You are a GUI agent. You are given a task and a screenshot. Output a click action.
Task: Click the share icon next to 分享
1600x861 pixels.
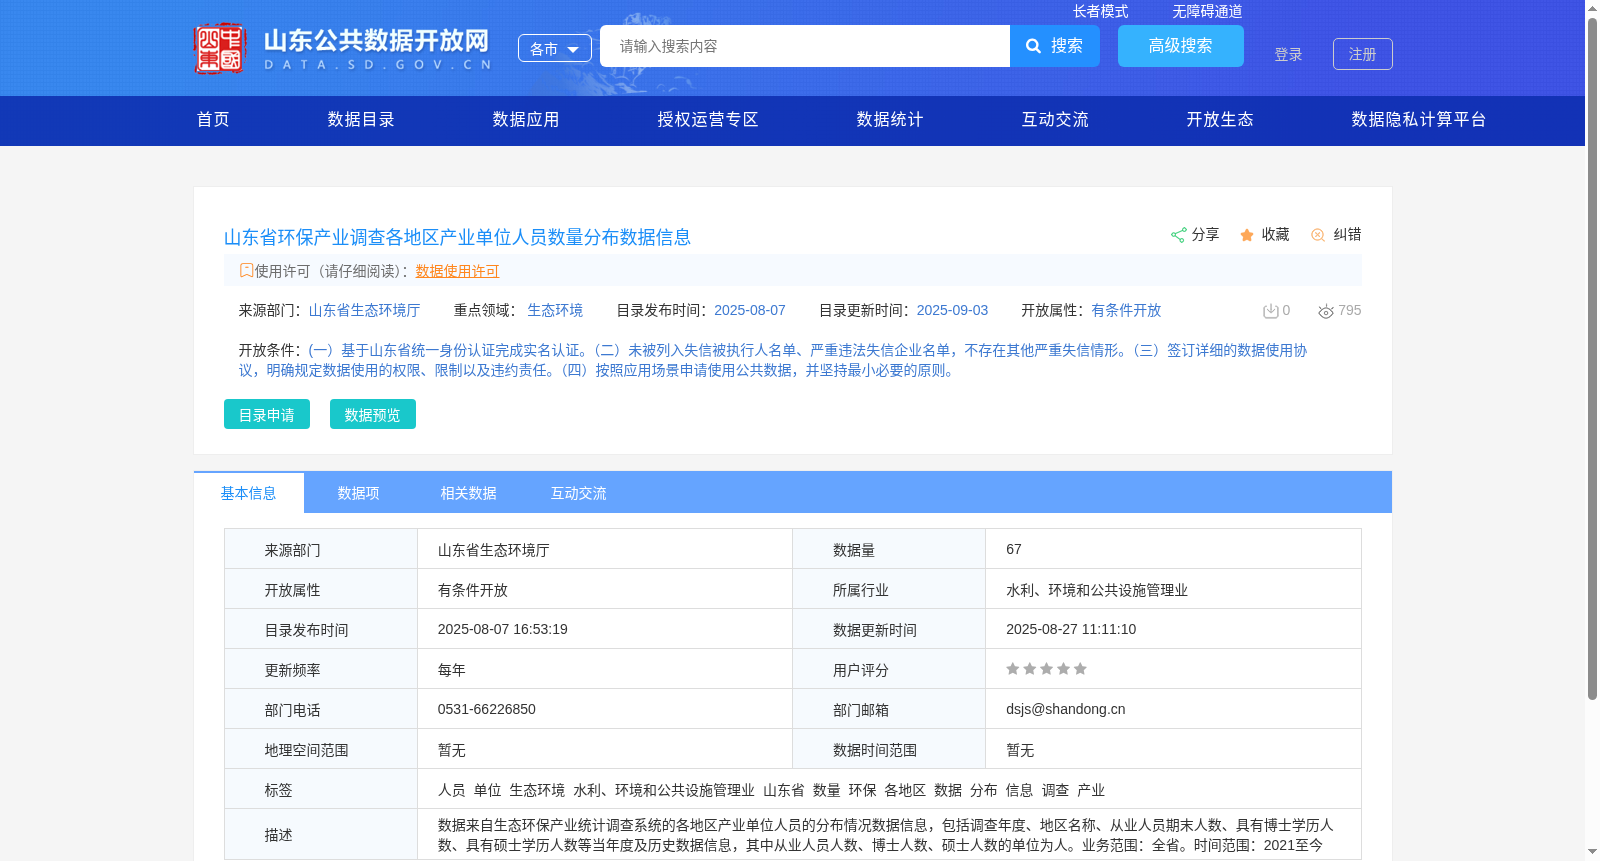[1178, 235]
